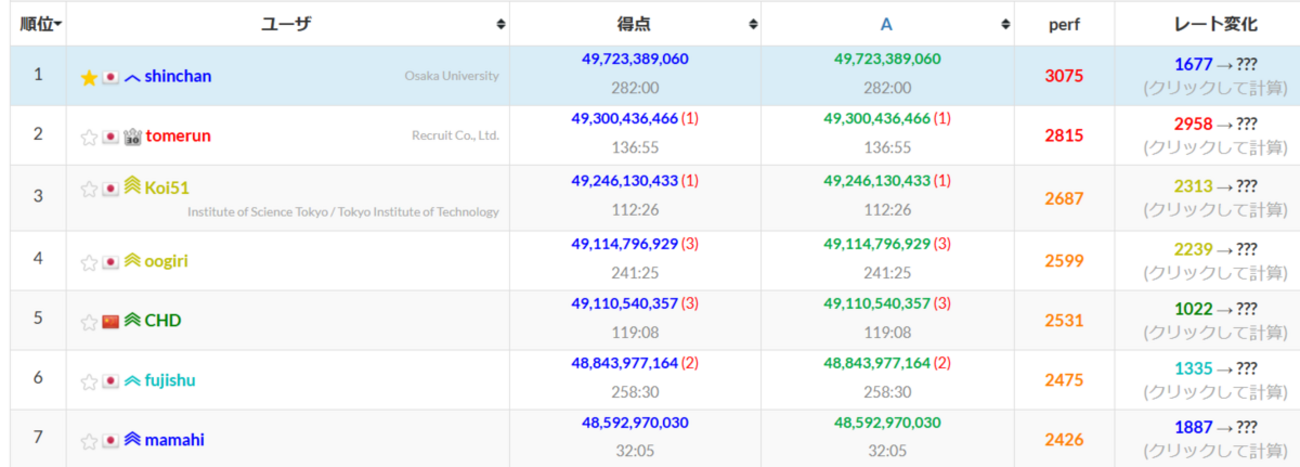Open shinchan's user profile
1300x467 pixels.
[178, 76]
